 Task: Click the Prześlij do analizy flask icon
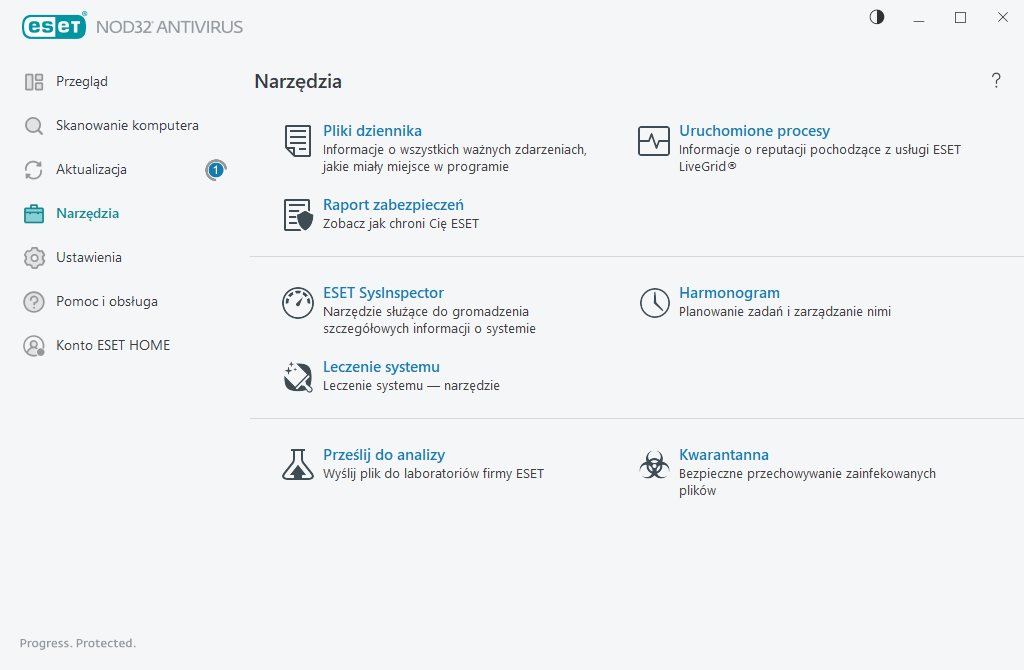(x=297, y=464)
